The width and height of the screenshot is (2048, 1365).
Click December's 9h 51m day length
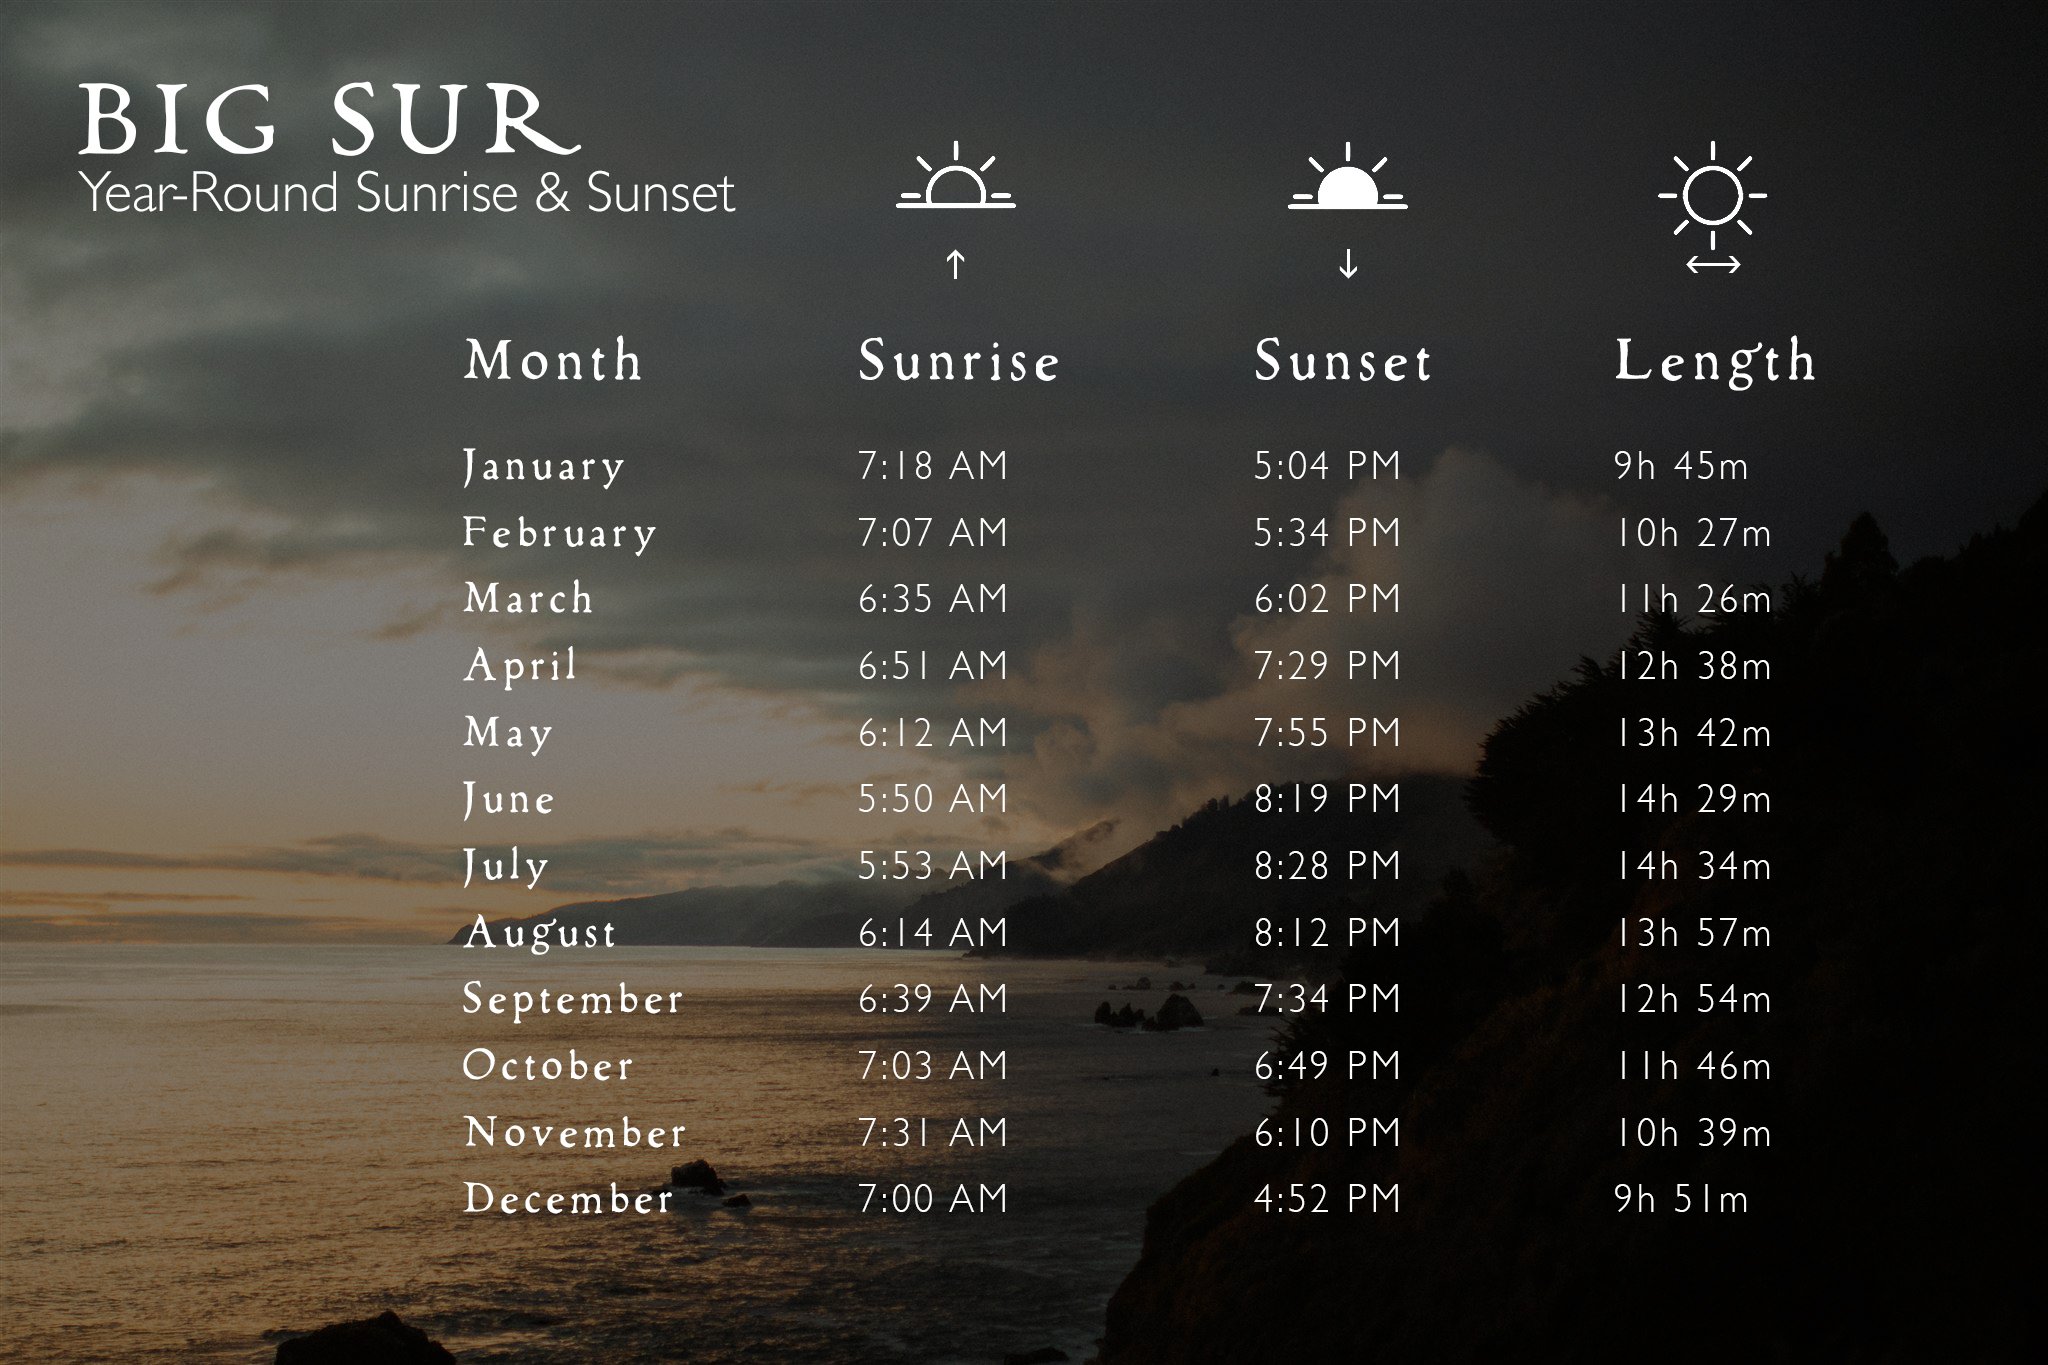1680,1199
